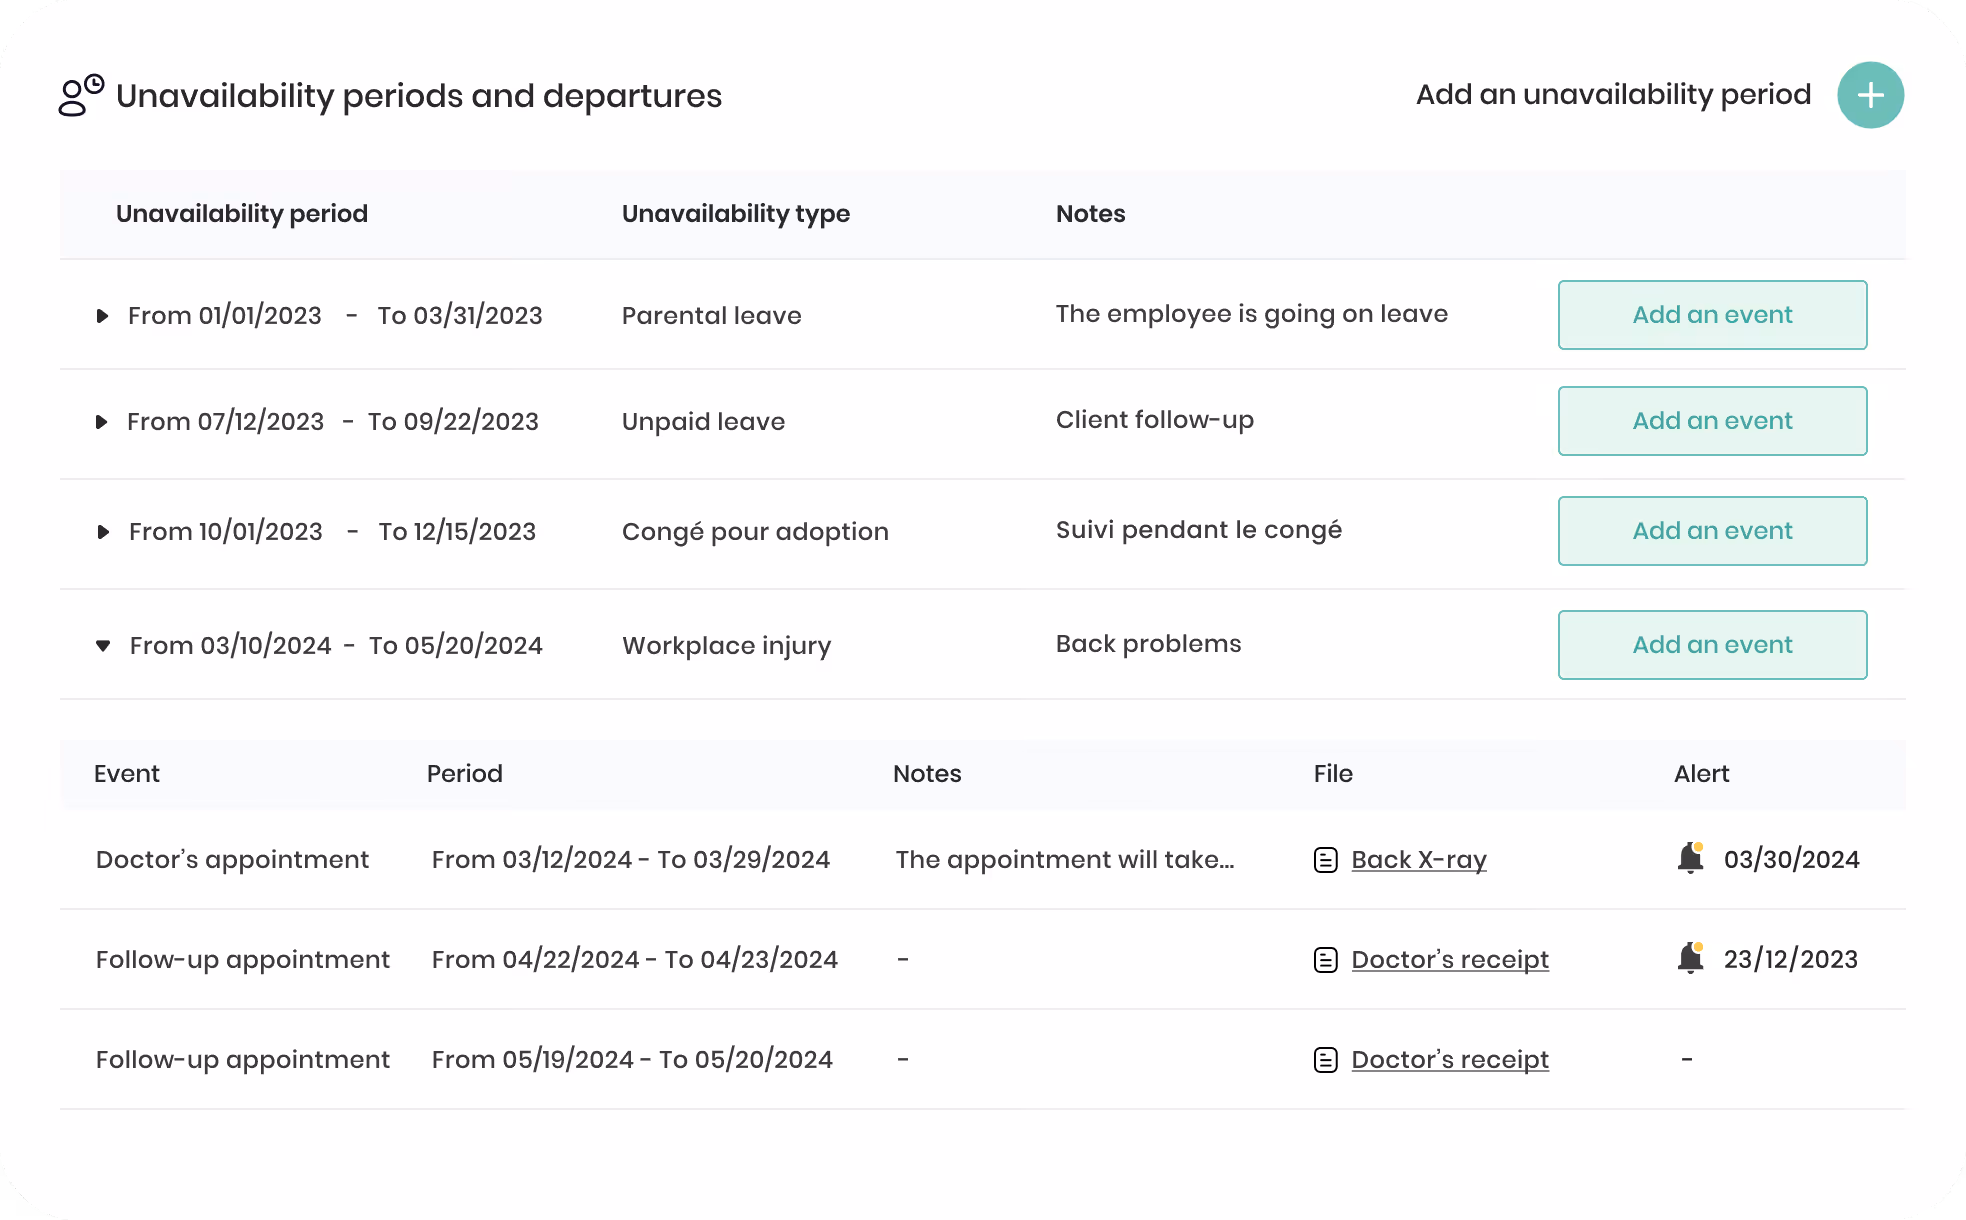Open Doctor's receipt for 05/19/2024 appointment
Image resolution: width=1966 pixels, height=1220 pixels.
click(x=1449, y=1060)
